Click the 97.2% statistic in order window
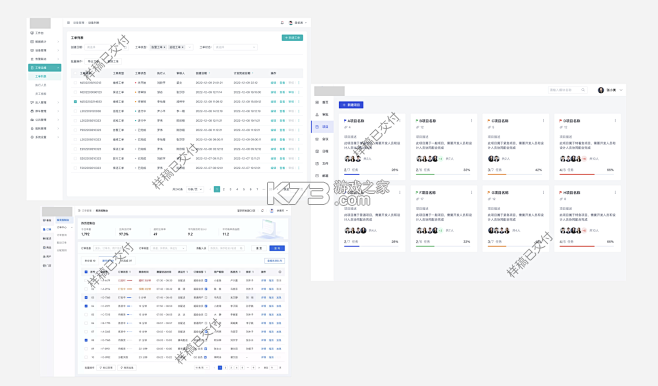 click(x=124, y=234)
